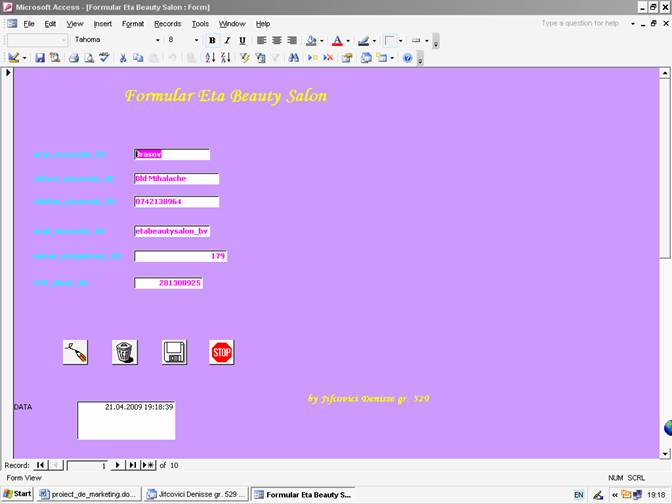Expand the Line/Border Color dropdown arrow
The height and width of the screenshot is (504, 672).
374,40
